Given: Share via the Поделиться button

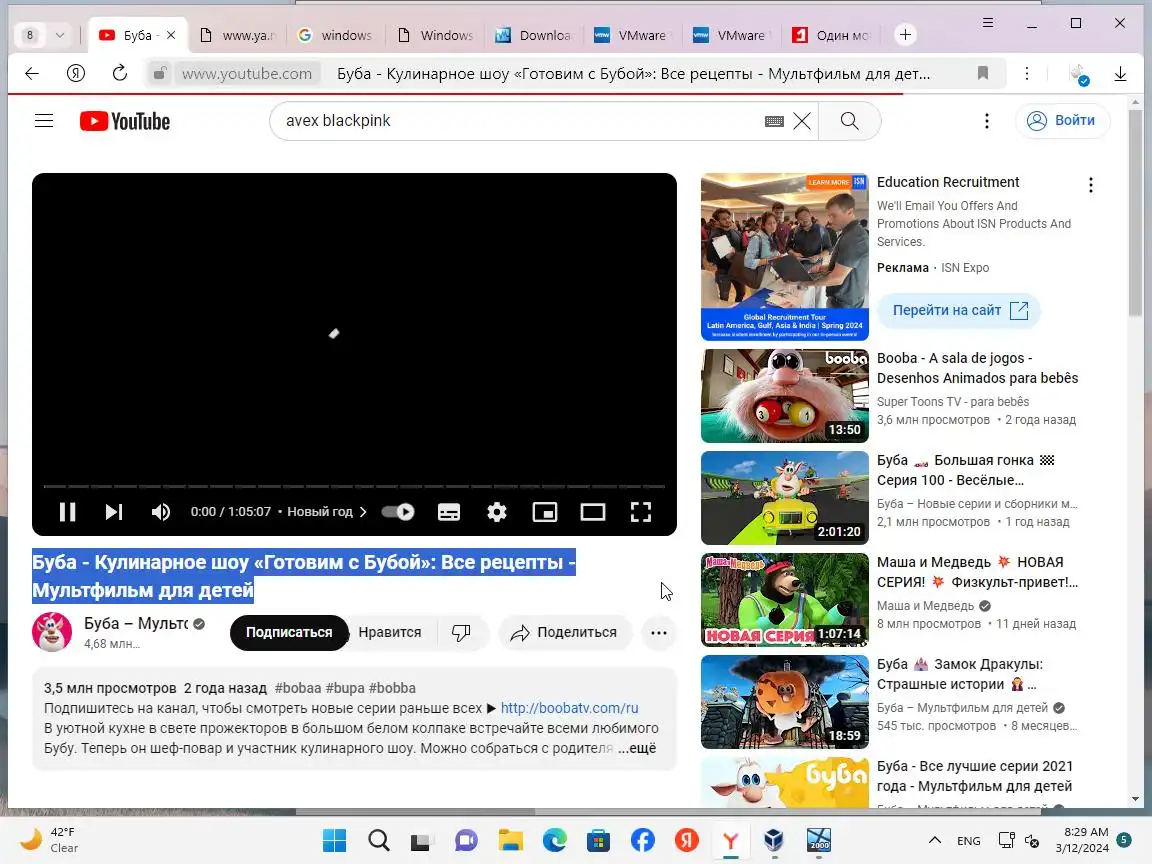Looking at the screenshot, I should click(565, 633).
